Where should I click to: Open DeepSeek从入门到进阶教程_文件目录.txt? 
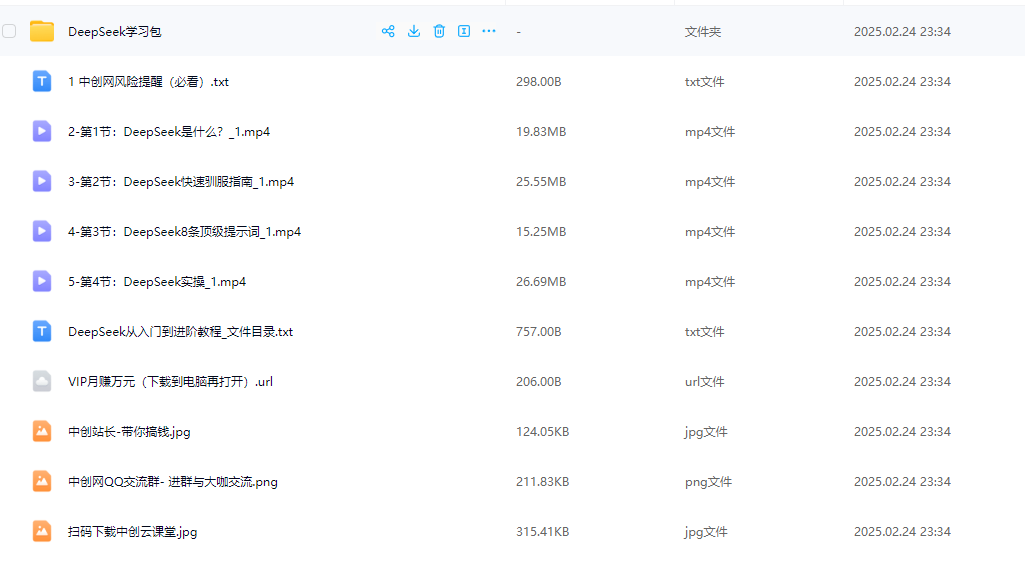[x=180, y=331]
